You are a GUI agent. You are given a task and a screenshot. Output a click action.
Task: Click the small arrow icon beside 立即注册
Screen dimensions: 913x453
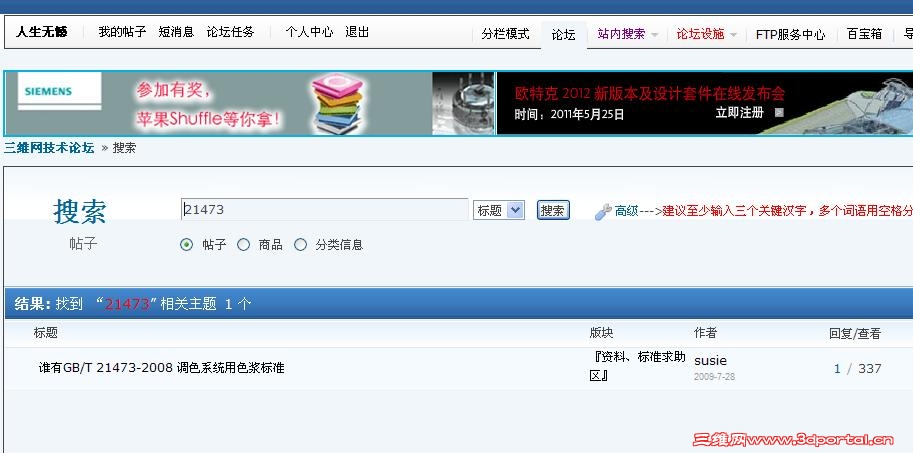[x=780, y=113]
